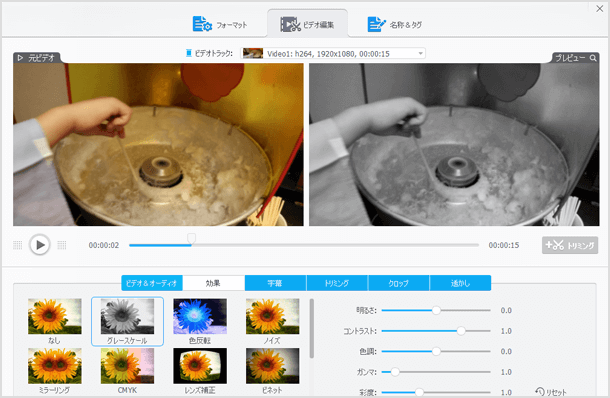This screenshot has height=398, width=610.
Task: Choose the ミラーリング effect thumbnail
Action: 54,366
